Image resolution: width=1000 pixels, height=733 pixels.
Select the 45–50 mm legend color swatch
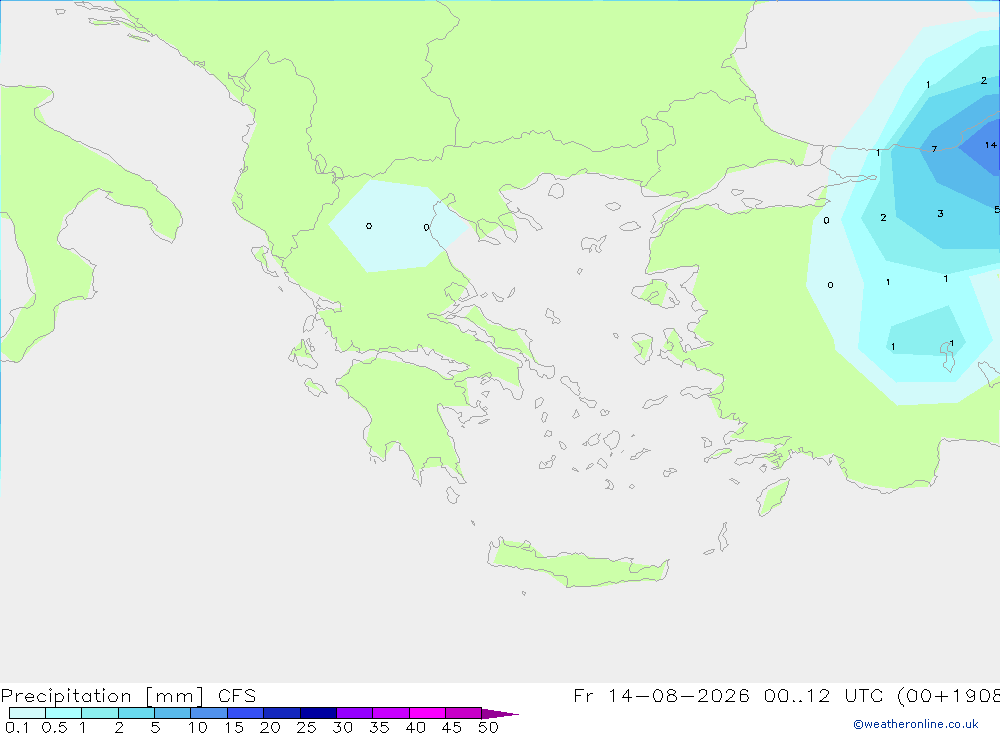(463, 713)
